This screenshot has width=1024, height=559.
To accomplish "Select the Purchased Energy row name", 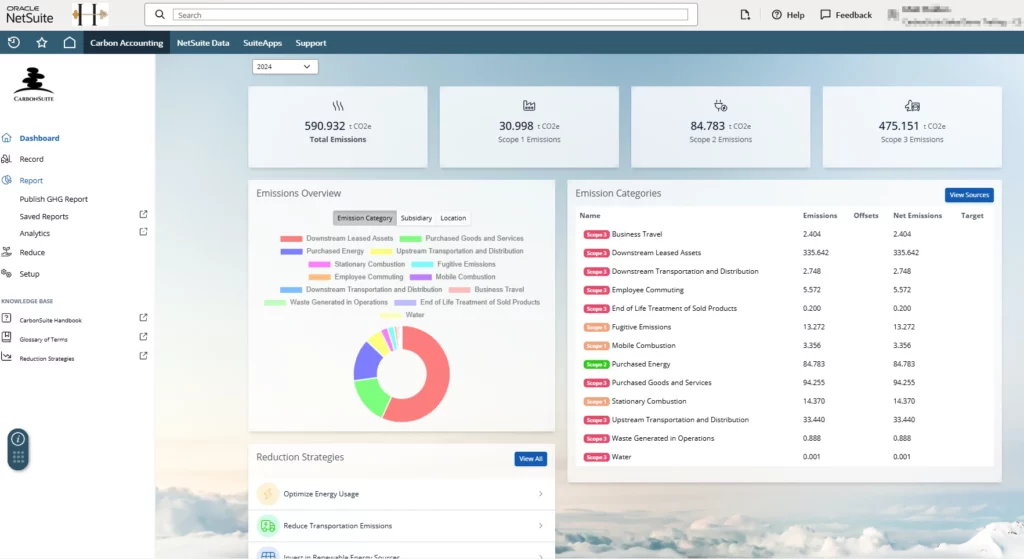I will pos(641,364).
